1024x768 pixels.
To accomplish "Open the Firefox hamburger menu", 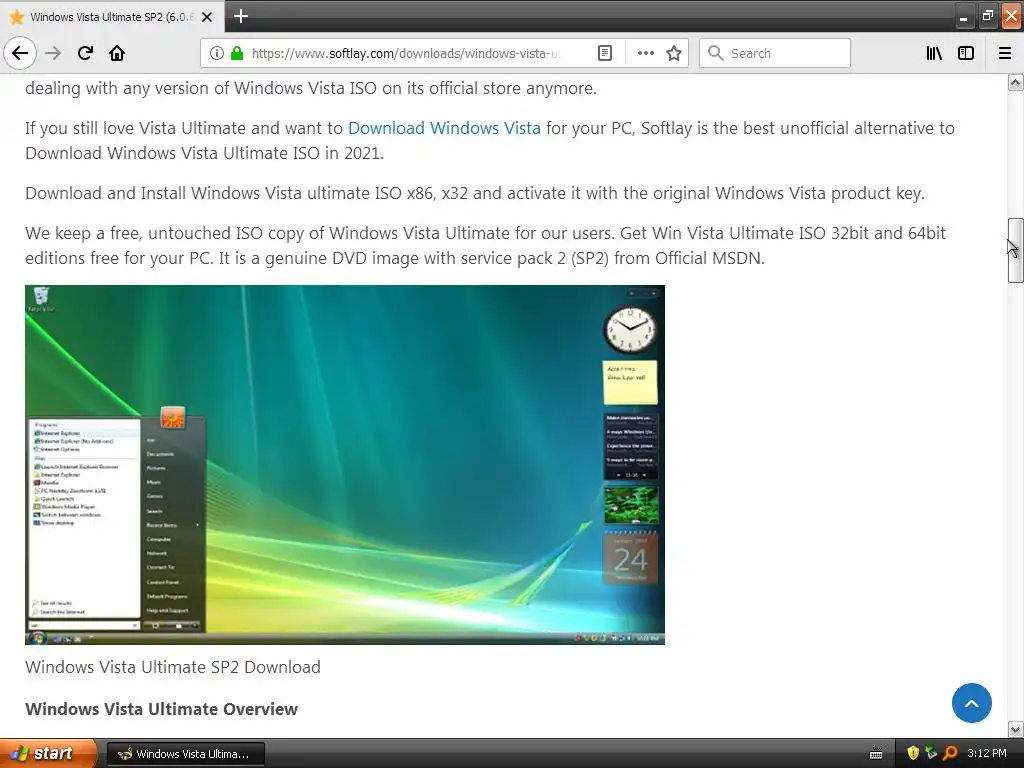I will point(1005,53).
